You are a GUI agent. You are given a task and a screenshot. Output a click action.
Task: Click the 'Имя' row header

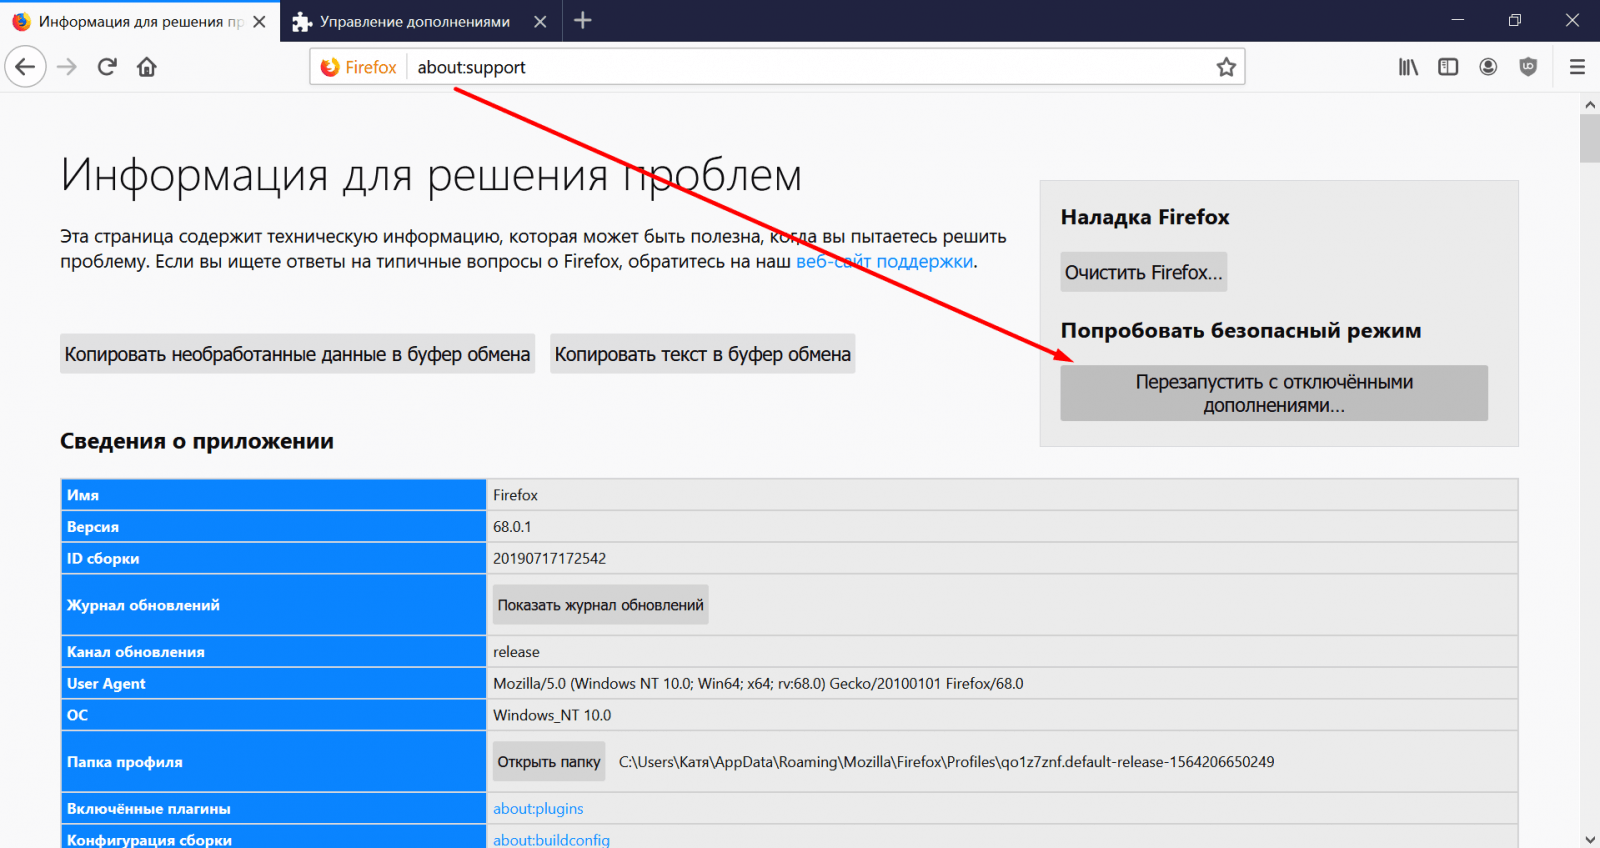pos(274,495)
